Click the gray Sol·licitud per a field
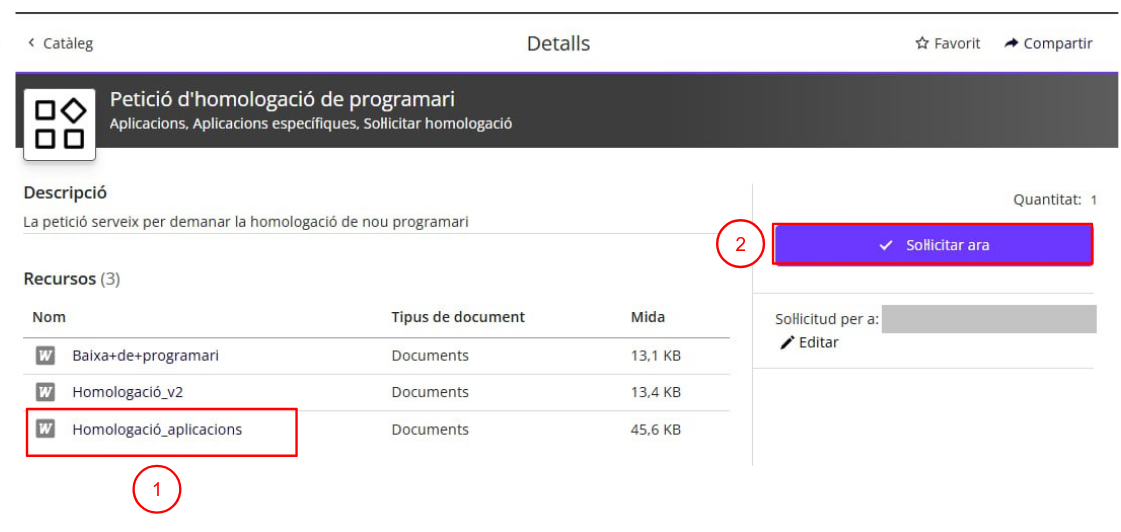This screenshot has width=1121, height=532. click(x=988, y=319)
